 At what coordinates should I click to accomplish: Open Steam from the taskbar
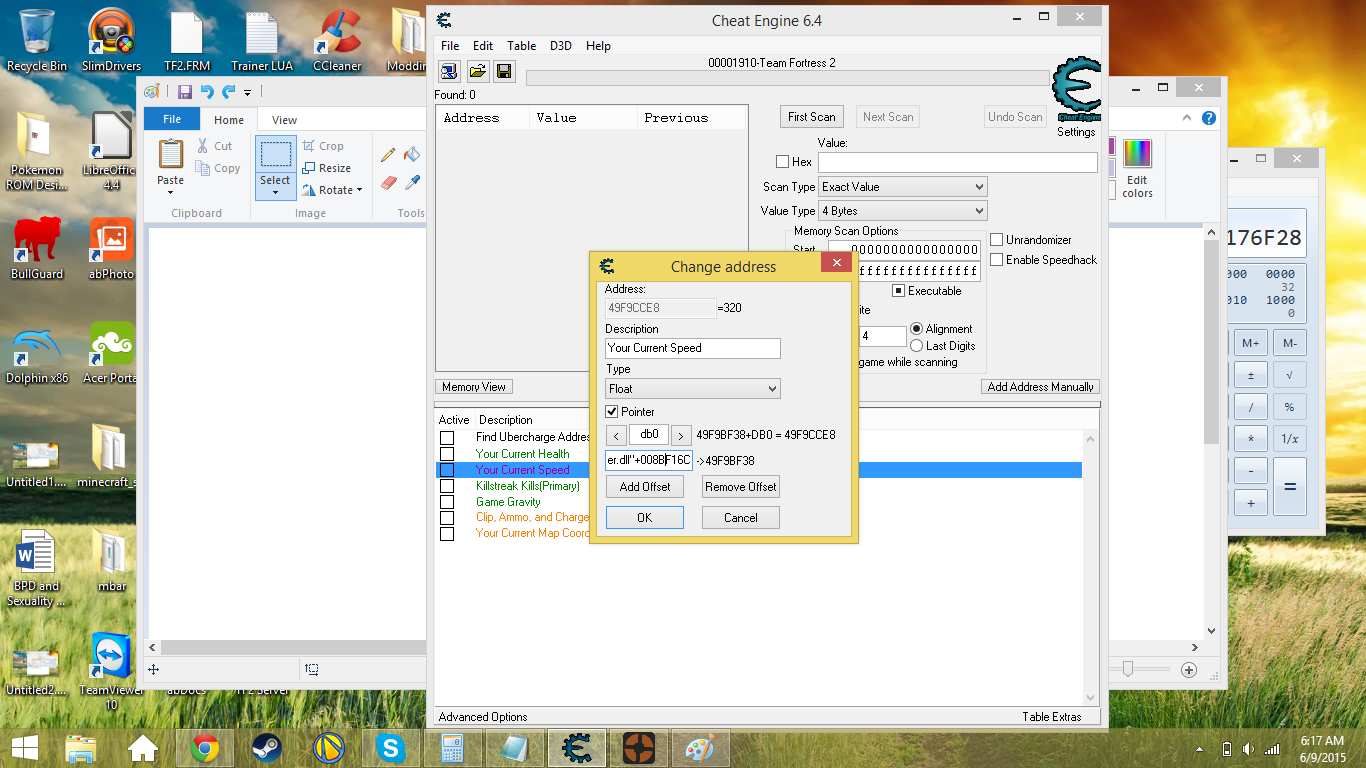[x=266, y=748]
